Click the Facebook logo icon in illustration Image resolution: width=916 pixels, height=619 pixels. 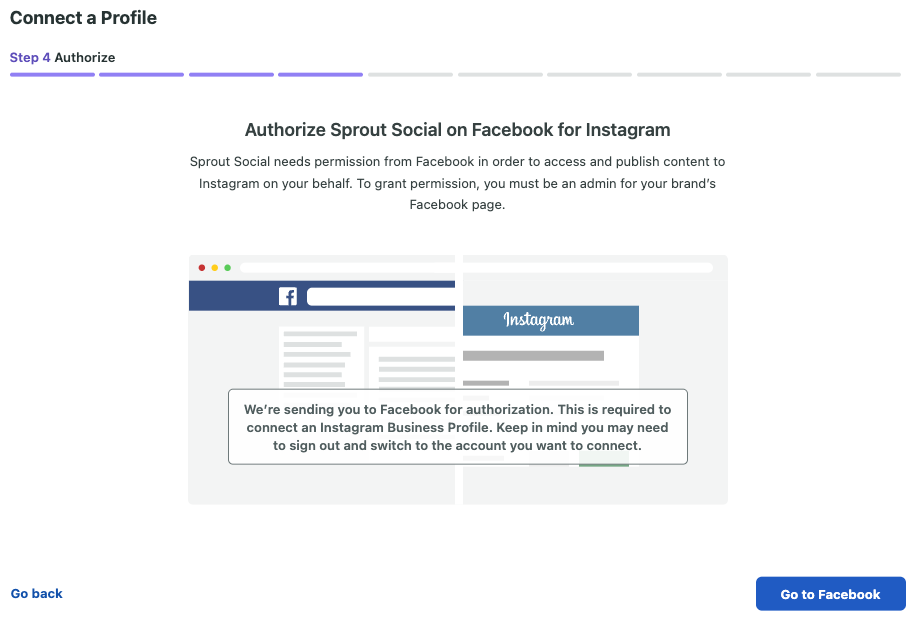click(x=287, y=296)
